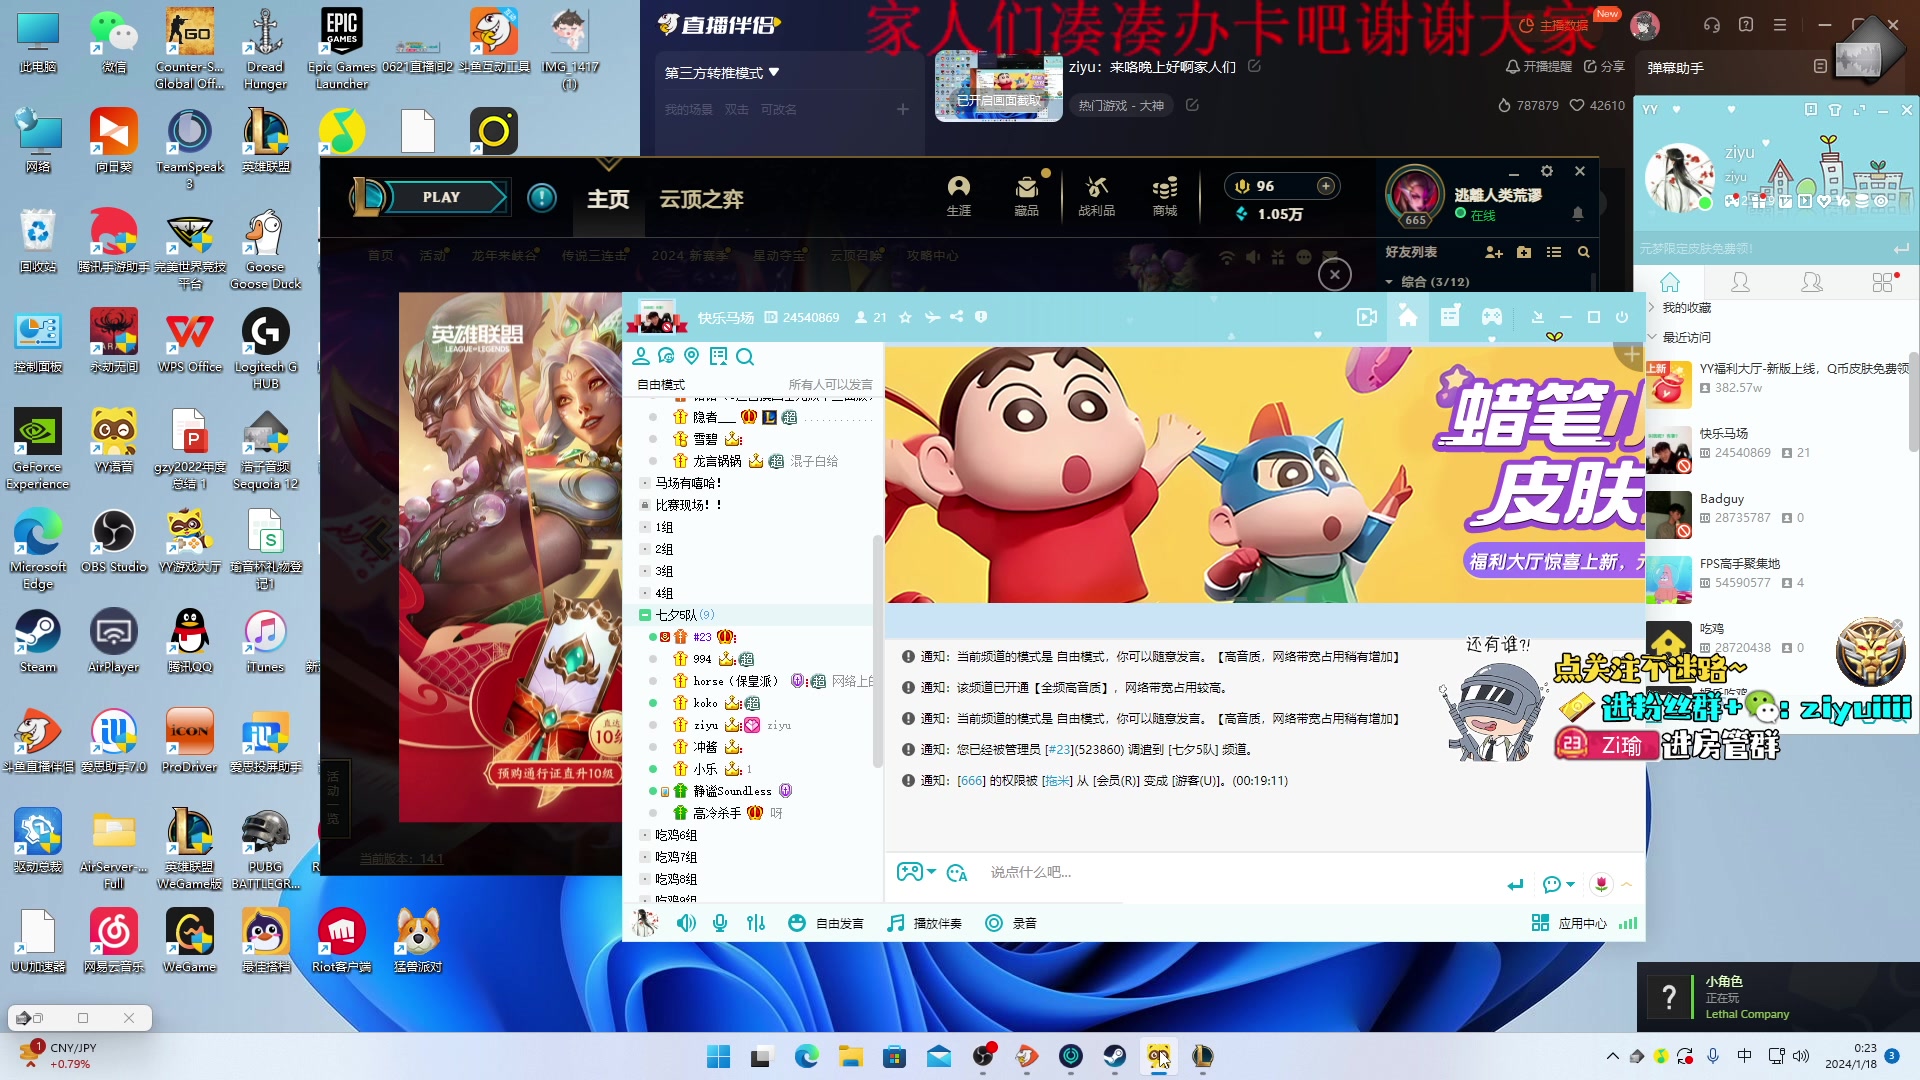Click the speaker volume icon in YY bottom bar
The width and height of the screenshot is (1920, 1080).
click(x=686, y=923)
